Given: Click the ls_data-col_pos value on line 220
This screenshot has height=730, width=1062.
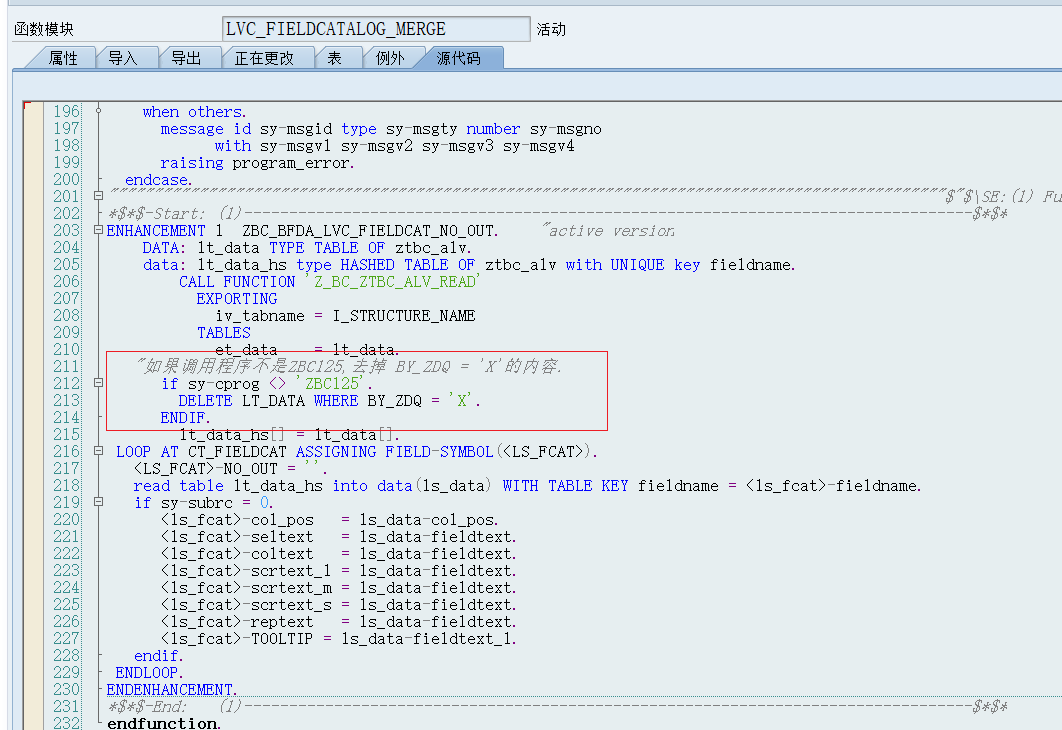Looking at the screenshot, I should pyautogui.click(x=429, y=520).
